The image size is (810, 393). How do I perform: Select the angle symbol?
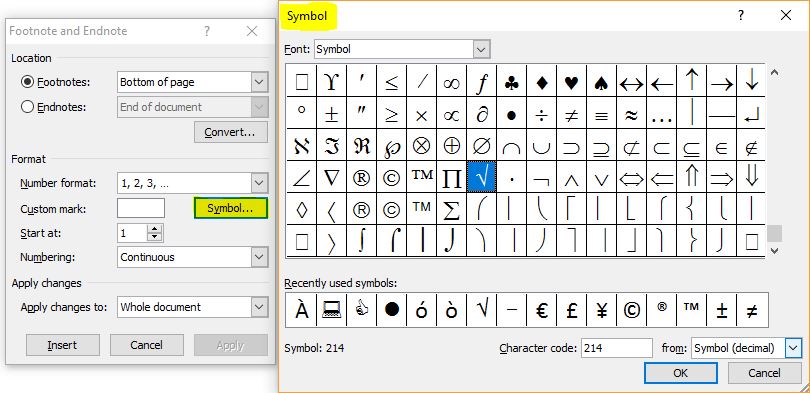click(x=301, y=177)
